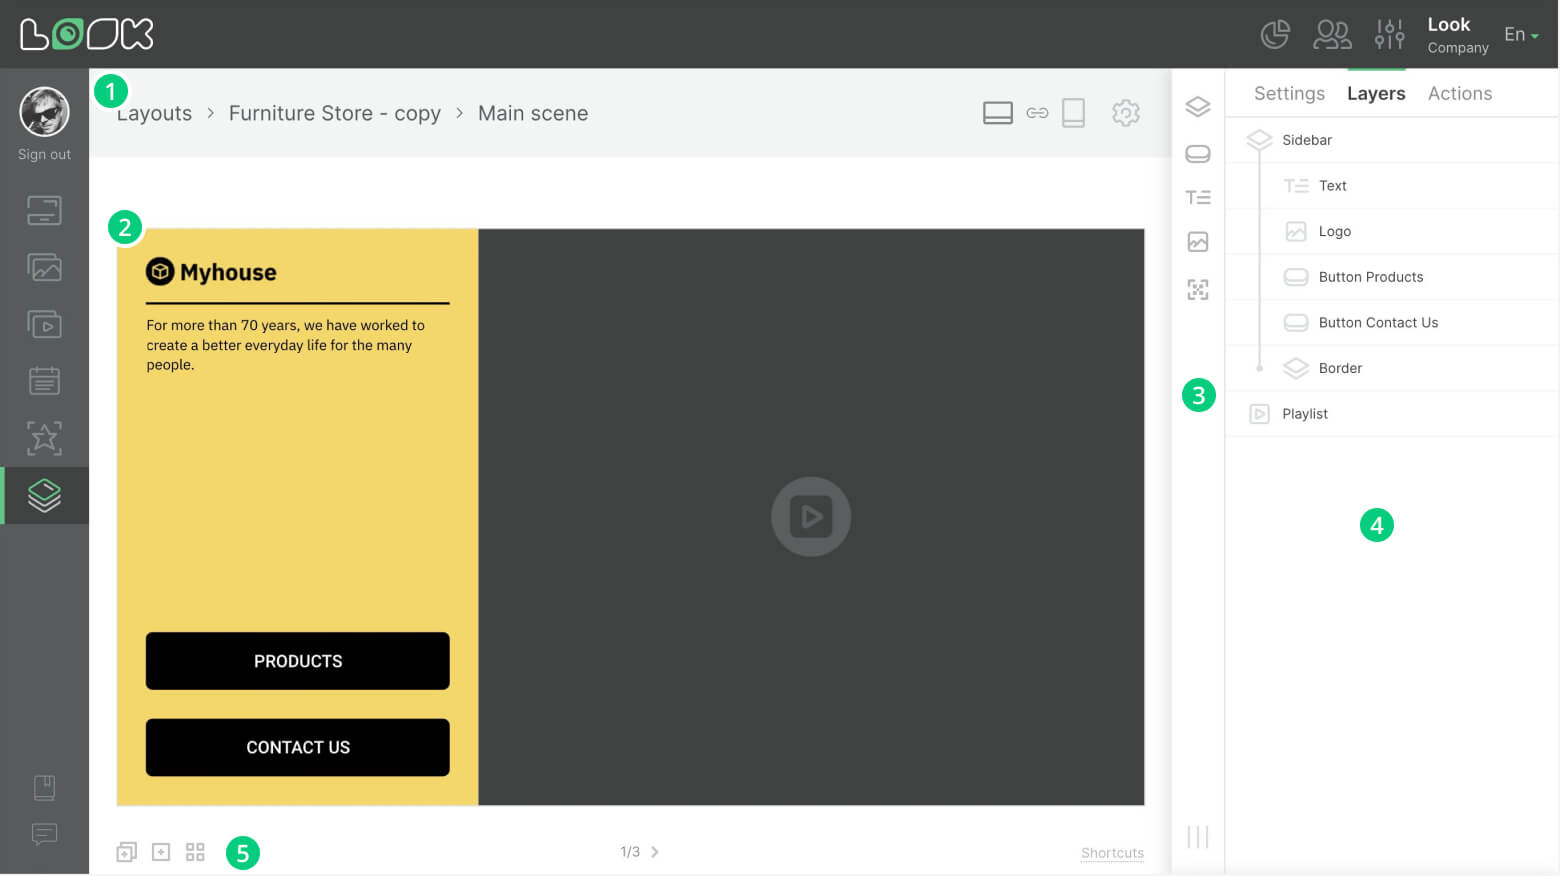Switch preview to portrait orientation
This screenshot has width=1560, height=876.
point(1073,113)
